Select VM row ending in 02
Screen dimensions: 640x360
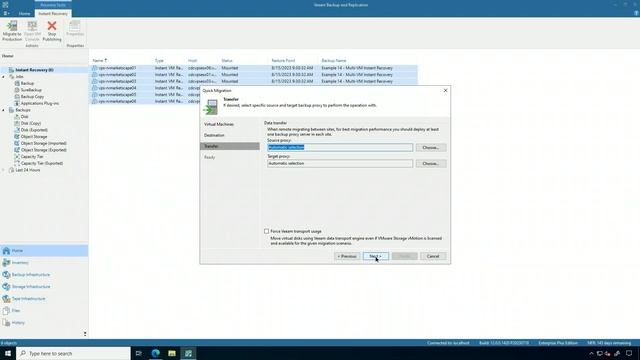click(253, 75)
